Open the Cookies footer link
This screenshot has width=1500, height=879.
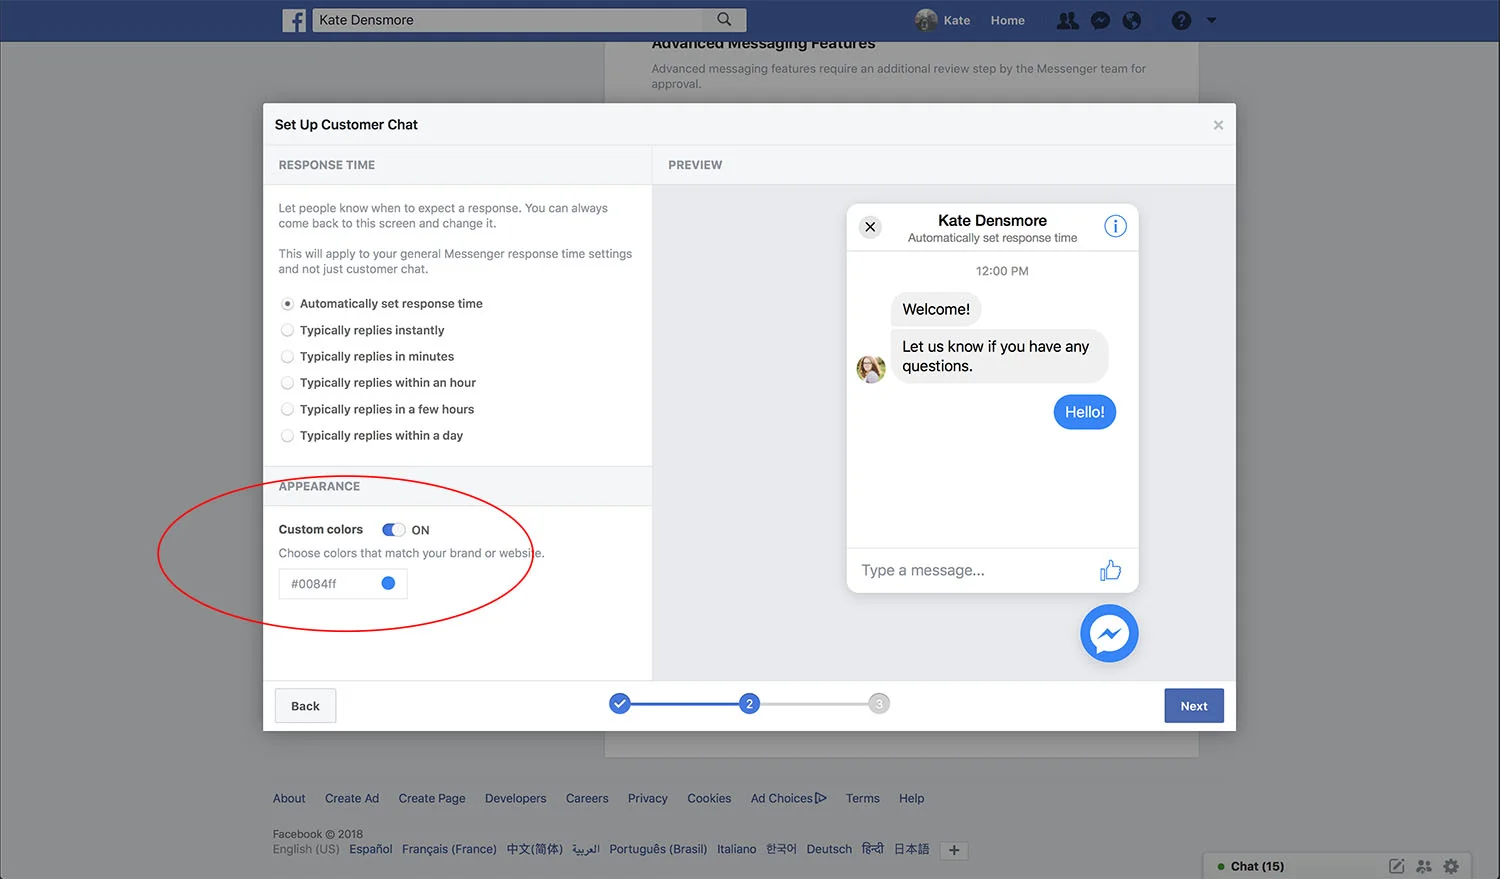click(x=709, y=798)
